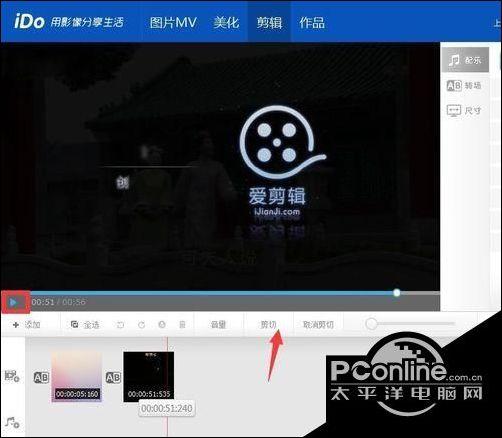Click the AB transition icon before first clip
The image size is (502, 438).
click(41, 377)
